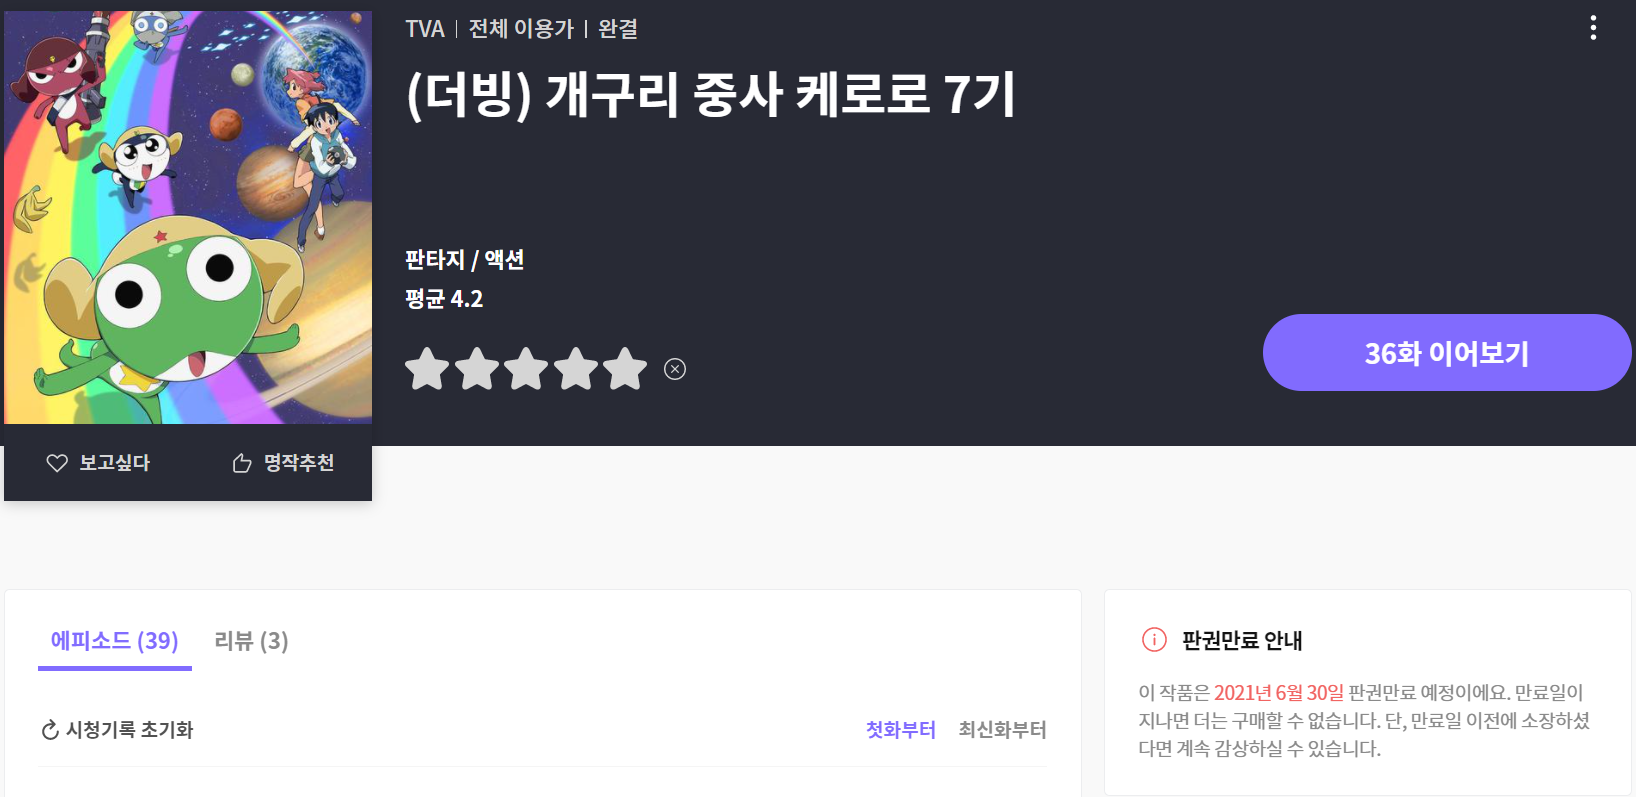Click the heart icon for 보고싶다

57,463
